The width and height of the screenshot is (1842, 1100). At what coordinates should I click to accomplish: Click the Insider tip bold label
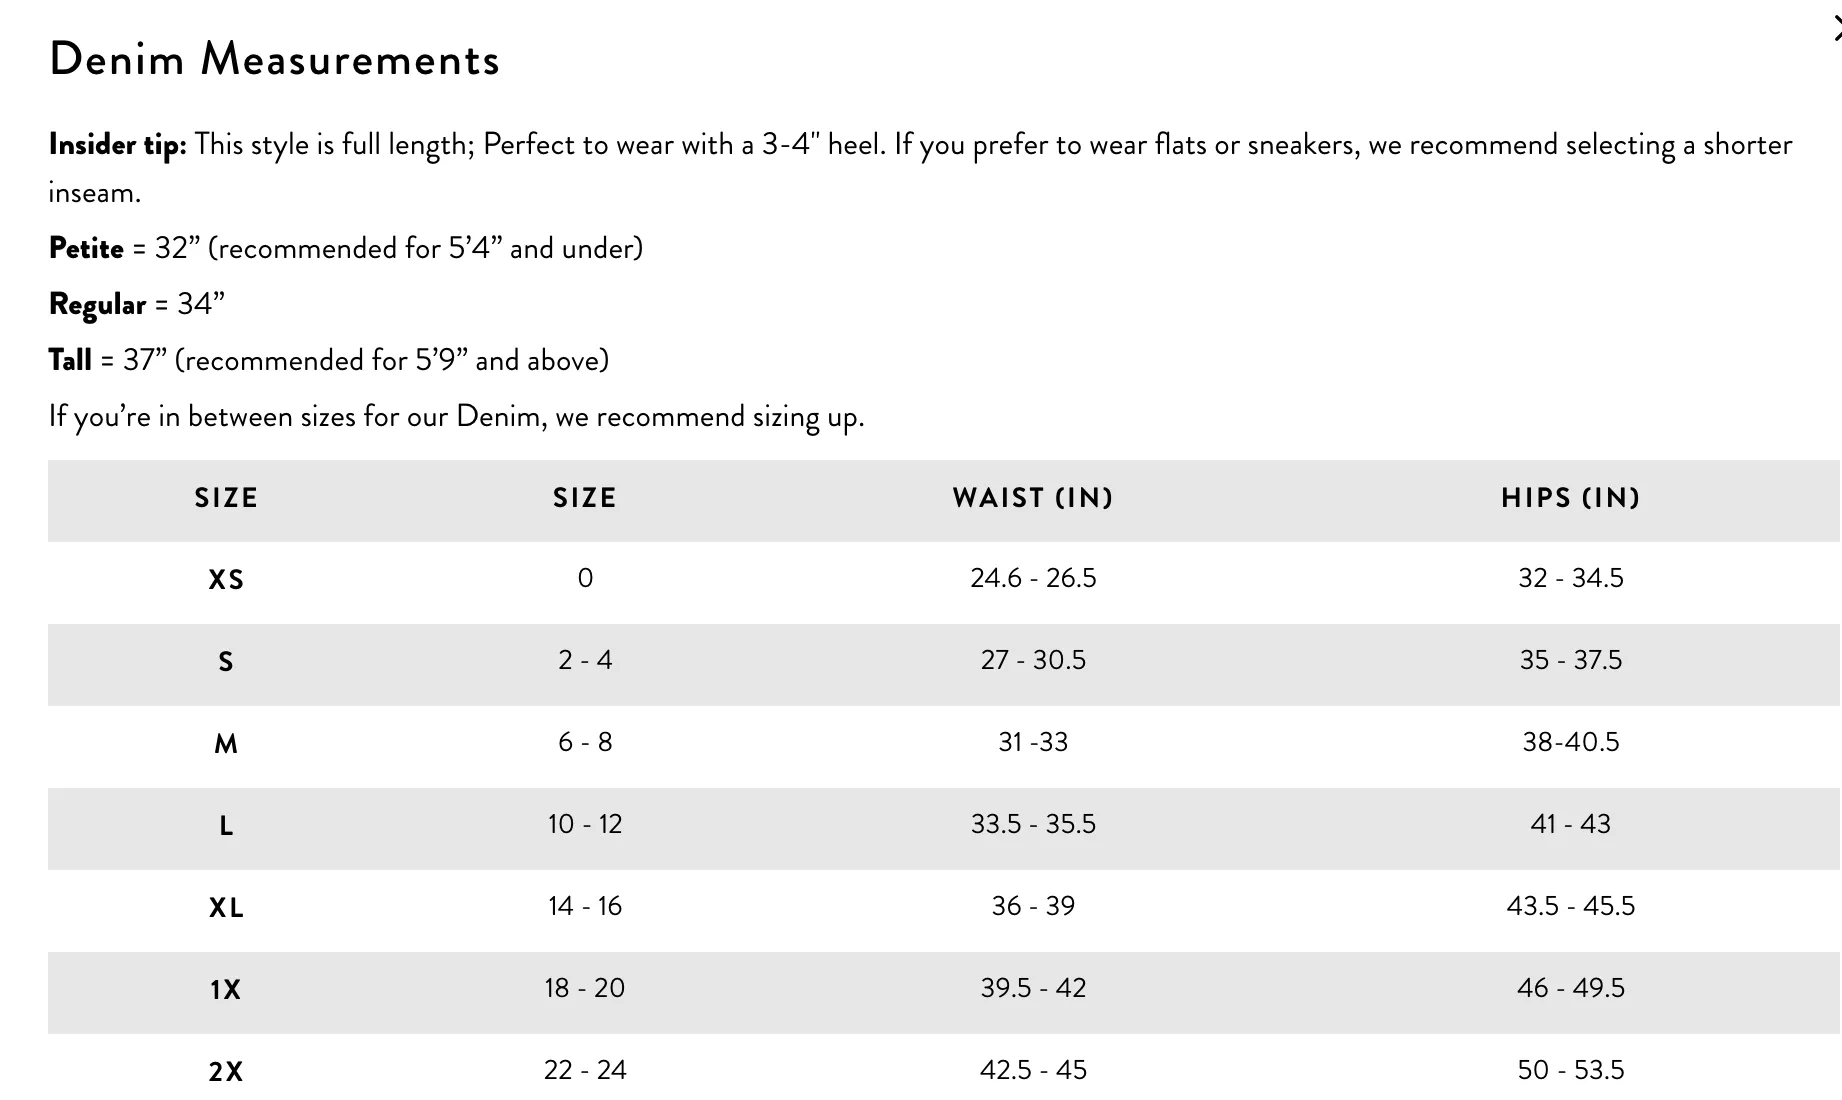tap(118, 145)
